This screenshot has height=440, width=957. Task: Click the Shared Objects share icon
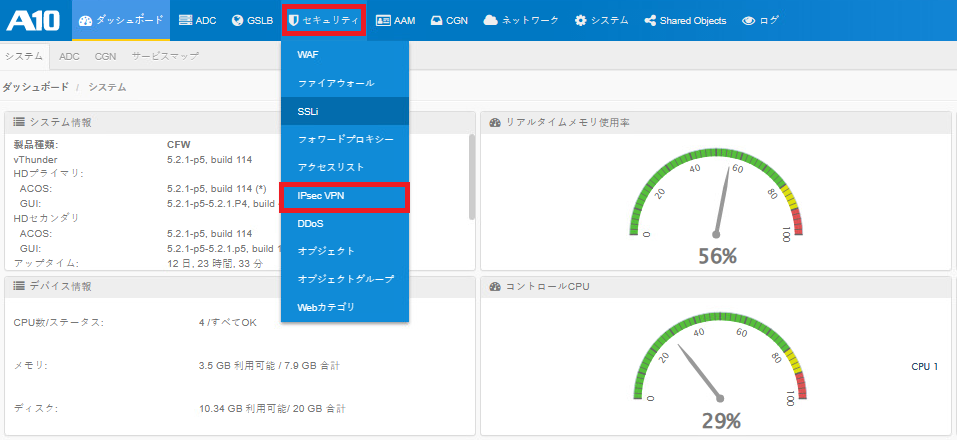(x=650, y=20)
